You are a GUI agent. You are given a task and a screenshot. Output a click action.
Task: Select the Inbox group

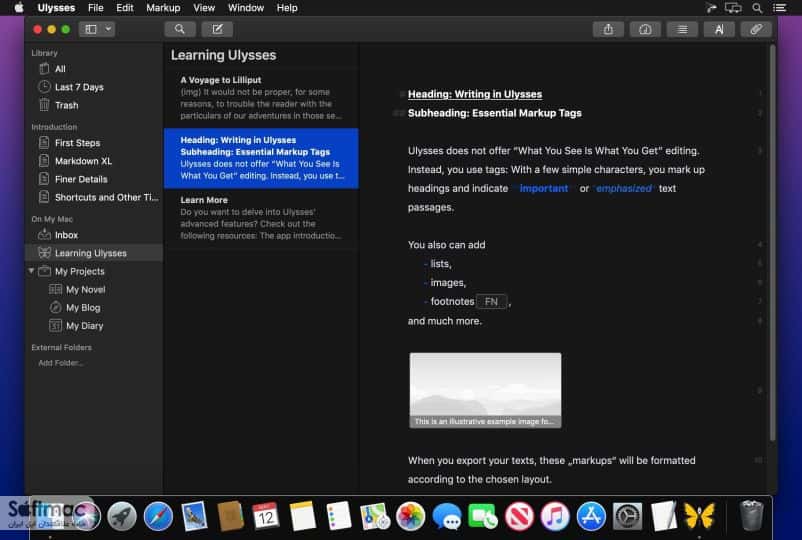tap(94, 235)
